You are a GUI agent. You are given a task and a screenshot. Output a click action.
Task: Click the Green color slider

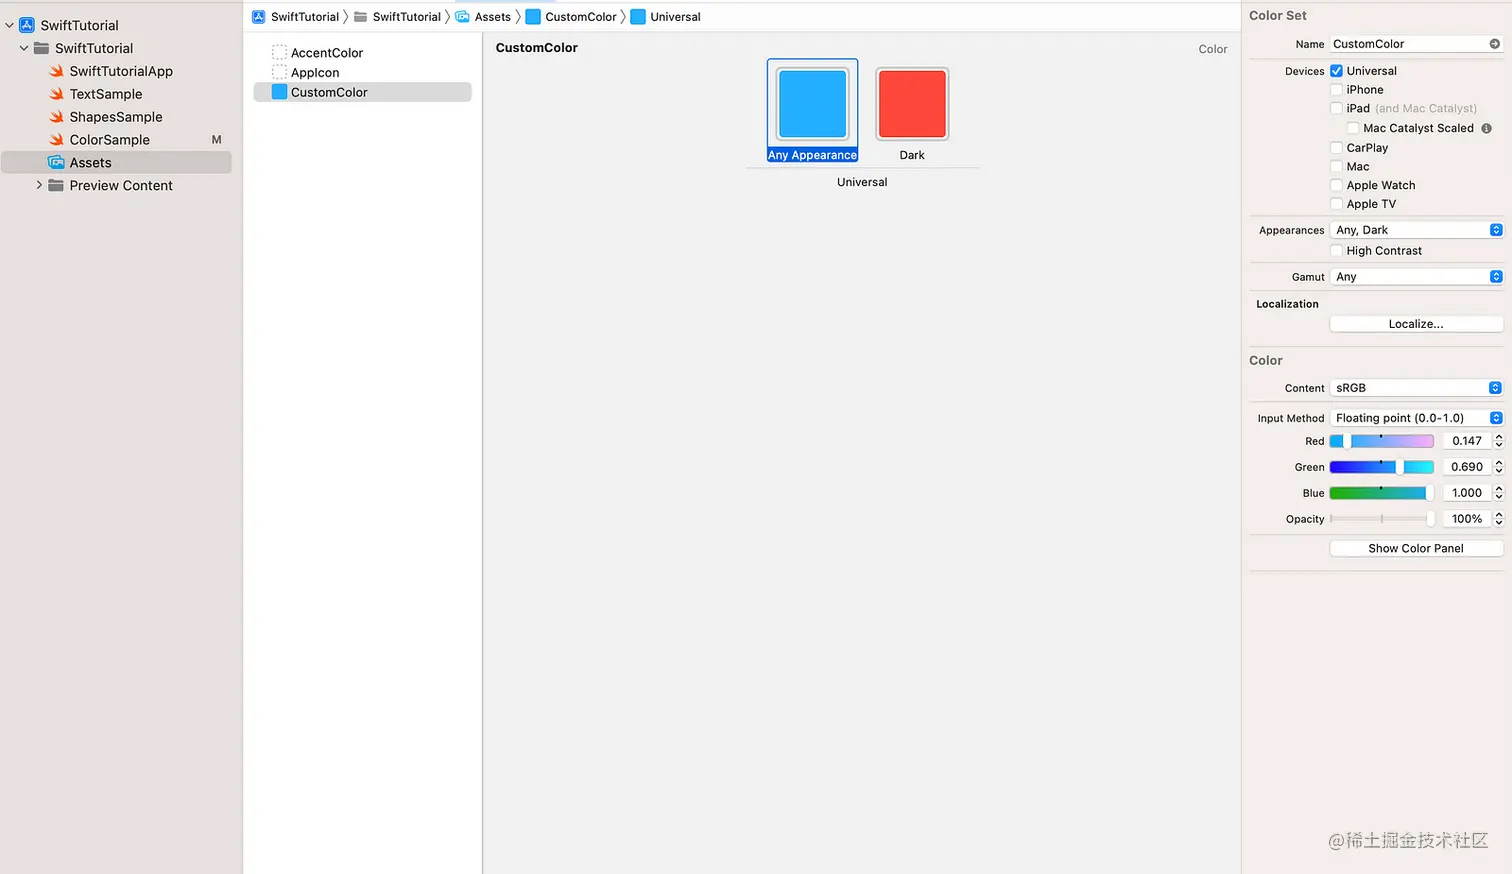click(x=1382, y=467)
